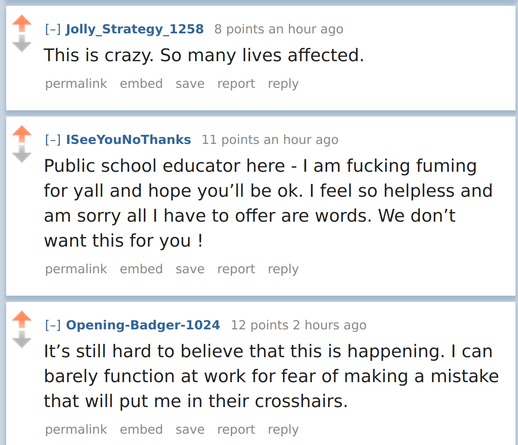The height and width of the screenshot is (445, 518).
Task: Downvote Opening-Badger-1024's comment
Action: (x=22, y=339)
